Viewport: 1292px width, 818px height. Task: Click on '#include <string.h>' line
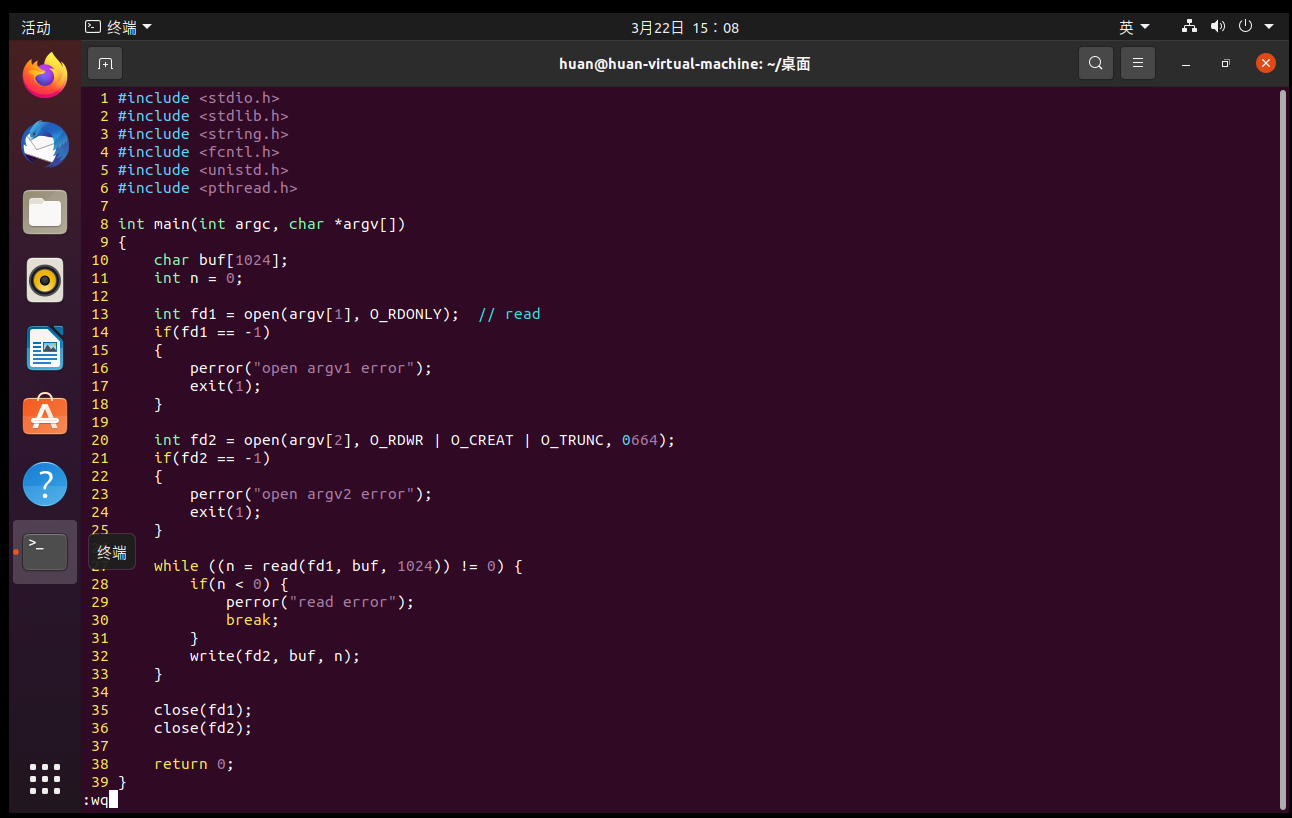(203, 134)
